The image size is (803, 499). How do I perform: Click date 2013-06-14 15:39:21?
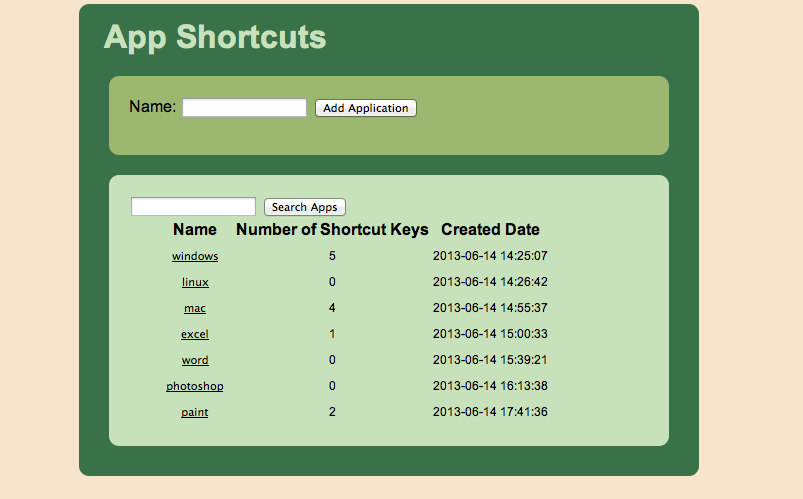point(490,360)
